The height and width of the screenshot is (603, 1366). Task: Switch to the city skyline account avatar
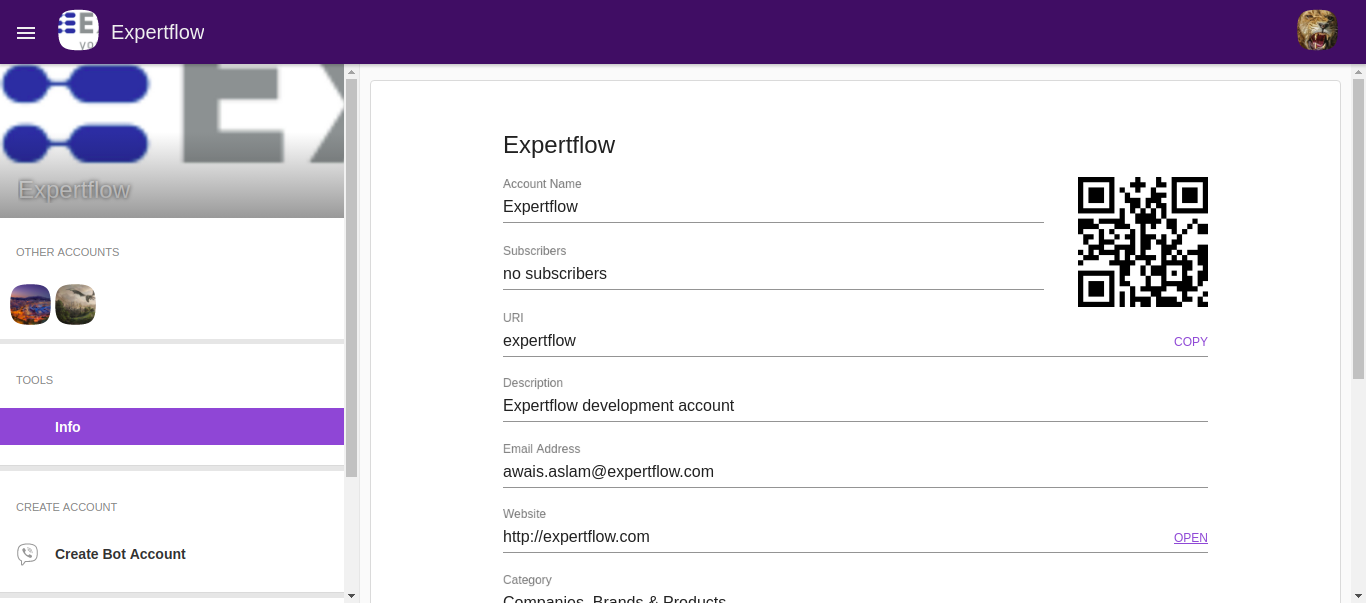30,305
